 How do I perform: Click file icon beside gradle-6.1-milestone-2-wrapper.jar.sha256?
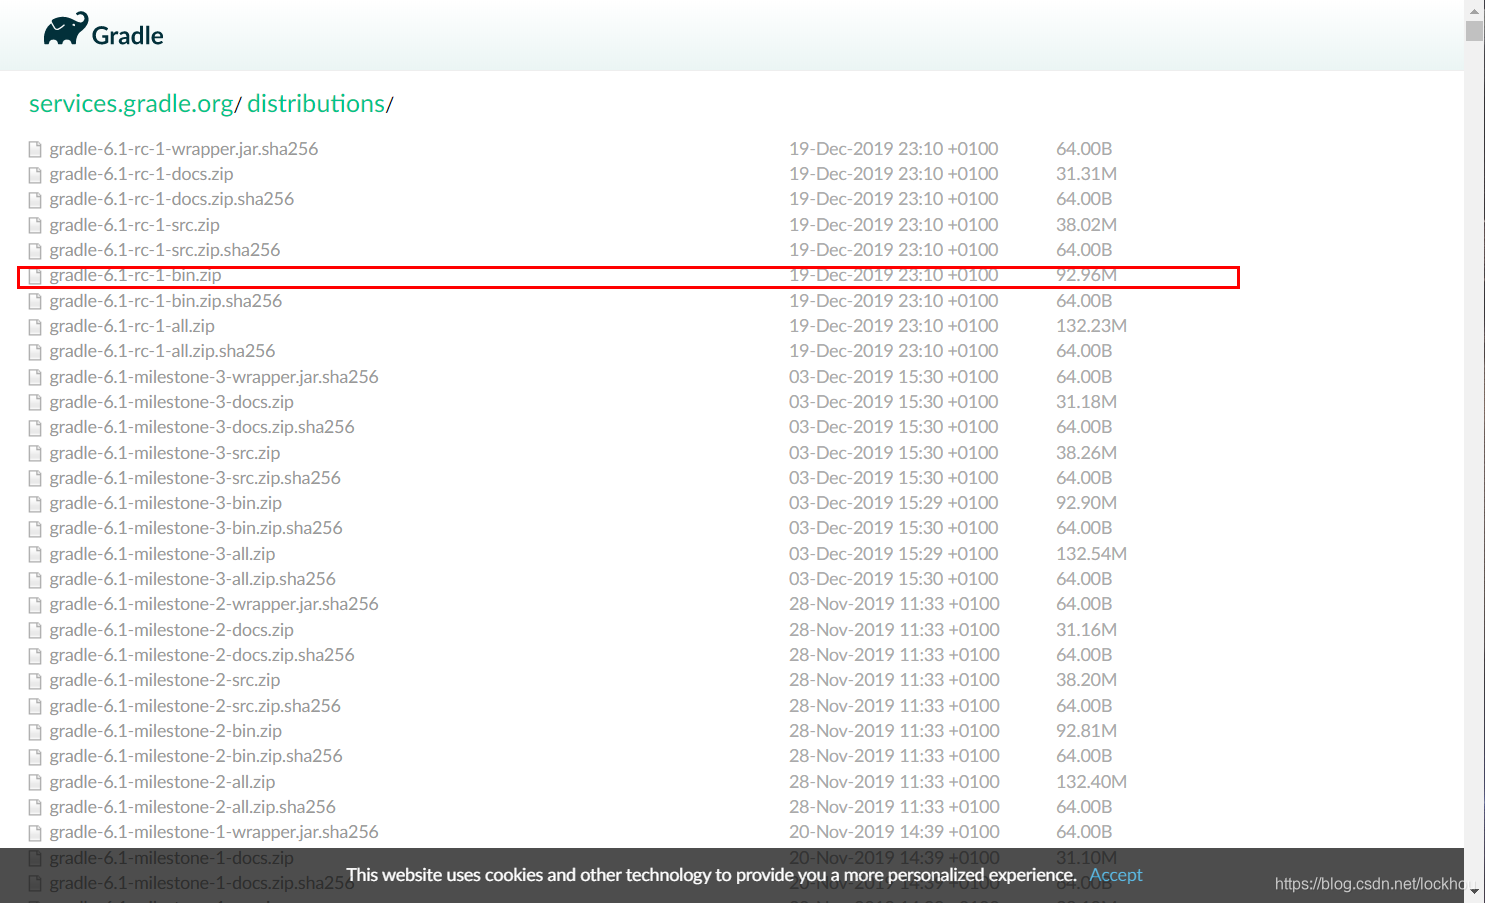click(x=35, y=605)
